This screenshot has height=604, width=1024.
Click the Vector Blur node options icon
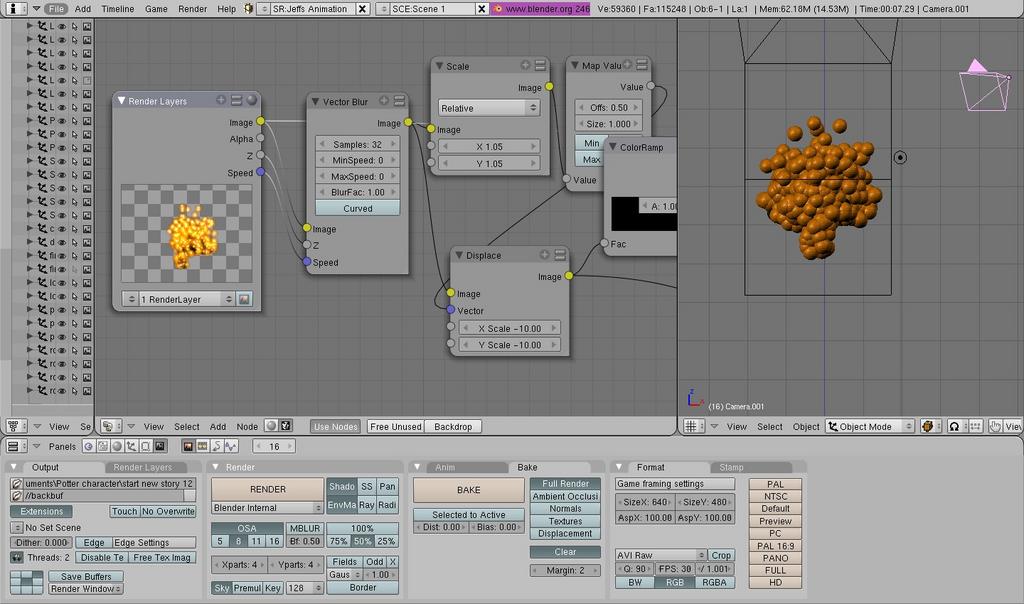pos(399,101)
